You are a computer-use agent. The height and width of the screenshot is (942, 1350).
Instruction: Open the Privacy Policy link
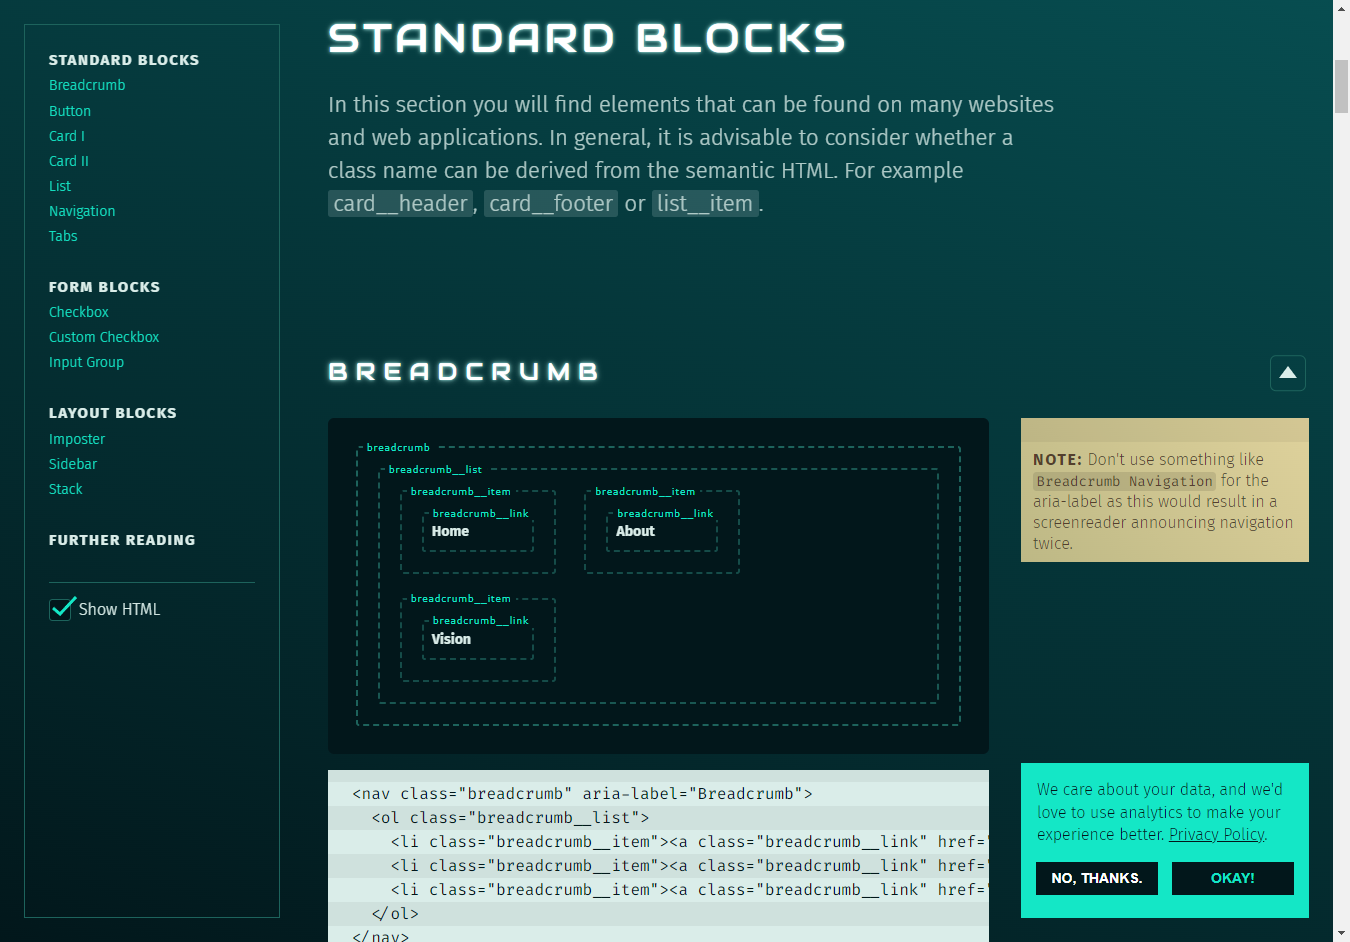1216,834
